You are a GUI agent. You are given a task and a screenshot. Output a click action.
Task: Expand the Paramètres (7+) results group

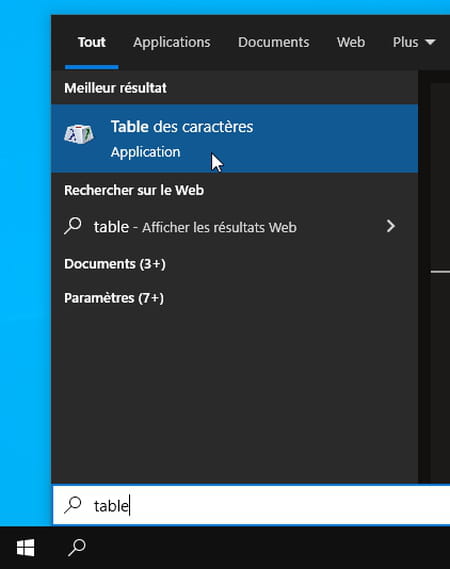(114, 298)
